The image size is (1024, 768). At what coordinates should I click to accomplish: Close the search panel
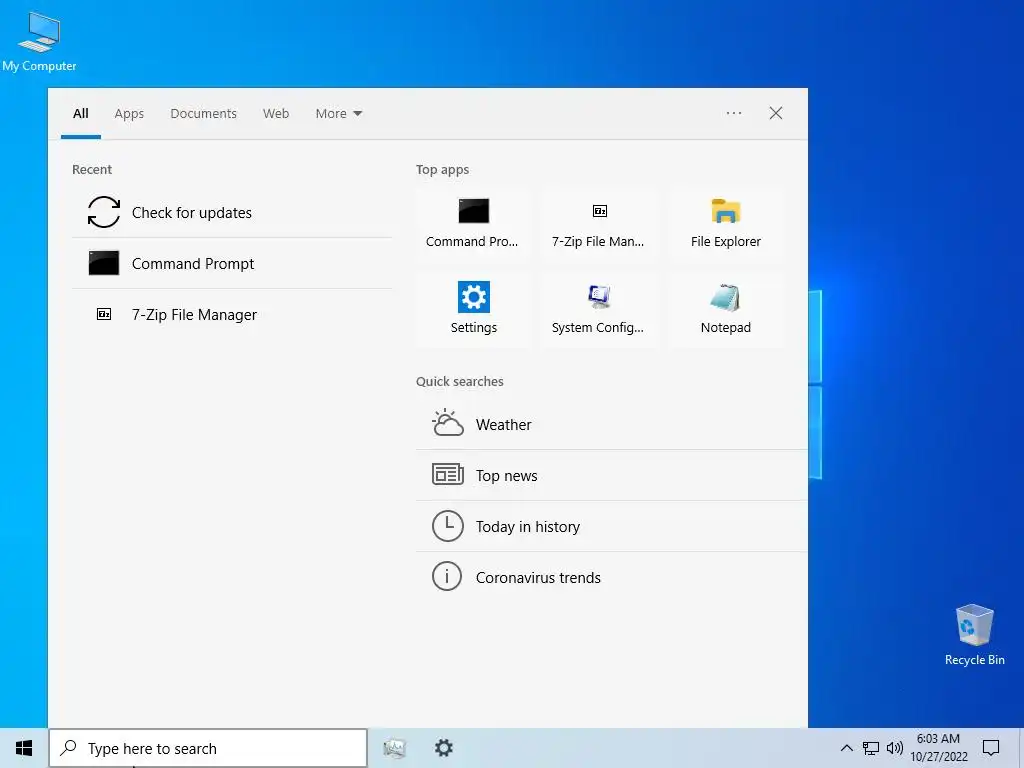click(x=776, y=113)
